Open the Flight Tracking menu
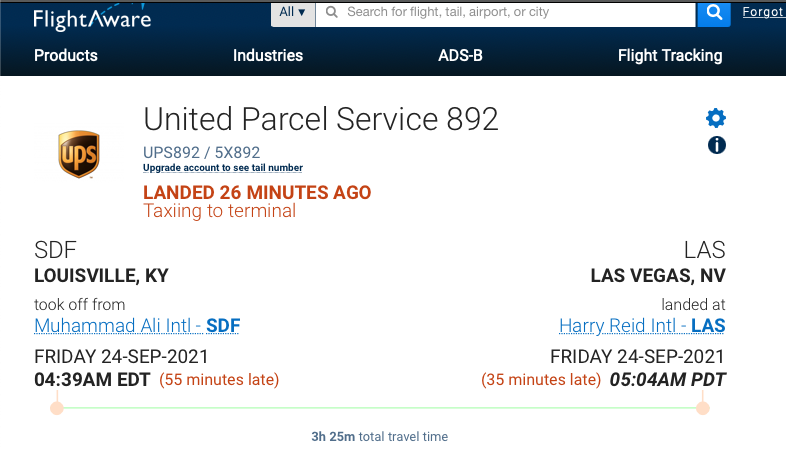 point(670,56)
